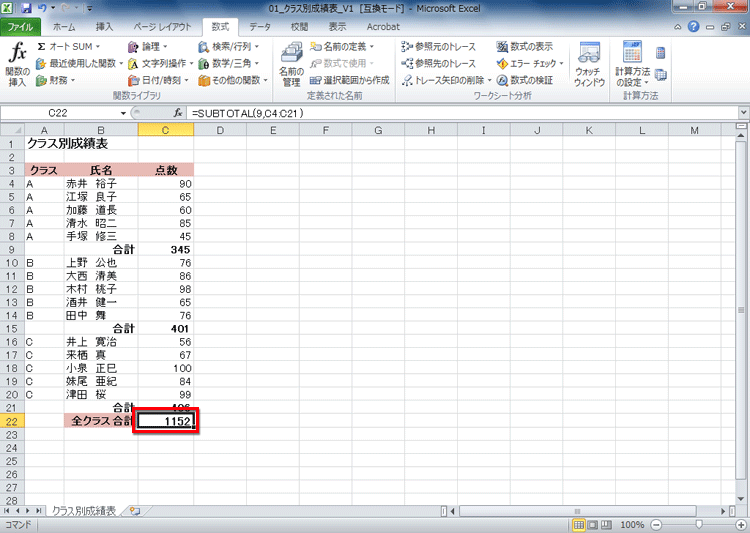The width and height of the screenshot is (750, 533).
Task: Open 計算方法の設定 options
Action: tap(632, 64)
